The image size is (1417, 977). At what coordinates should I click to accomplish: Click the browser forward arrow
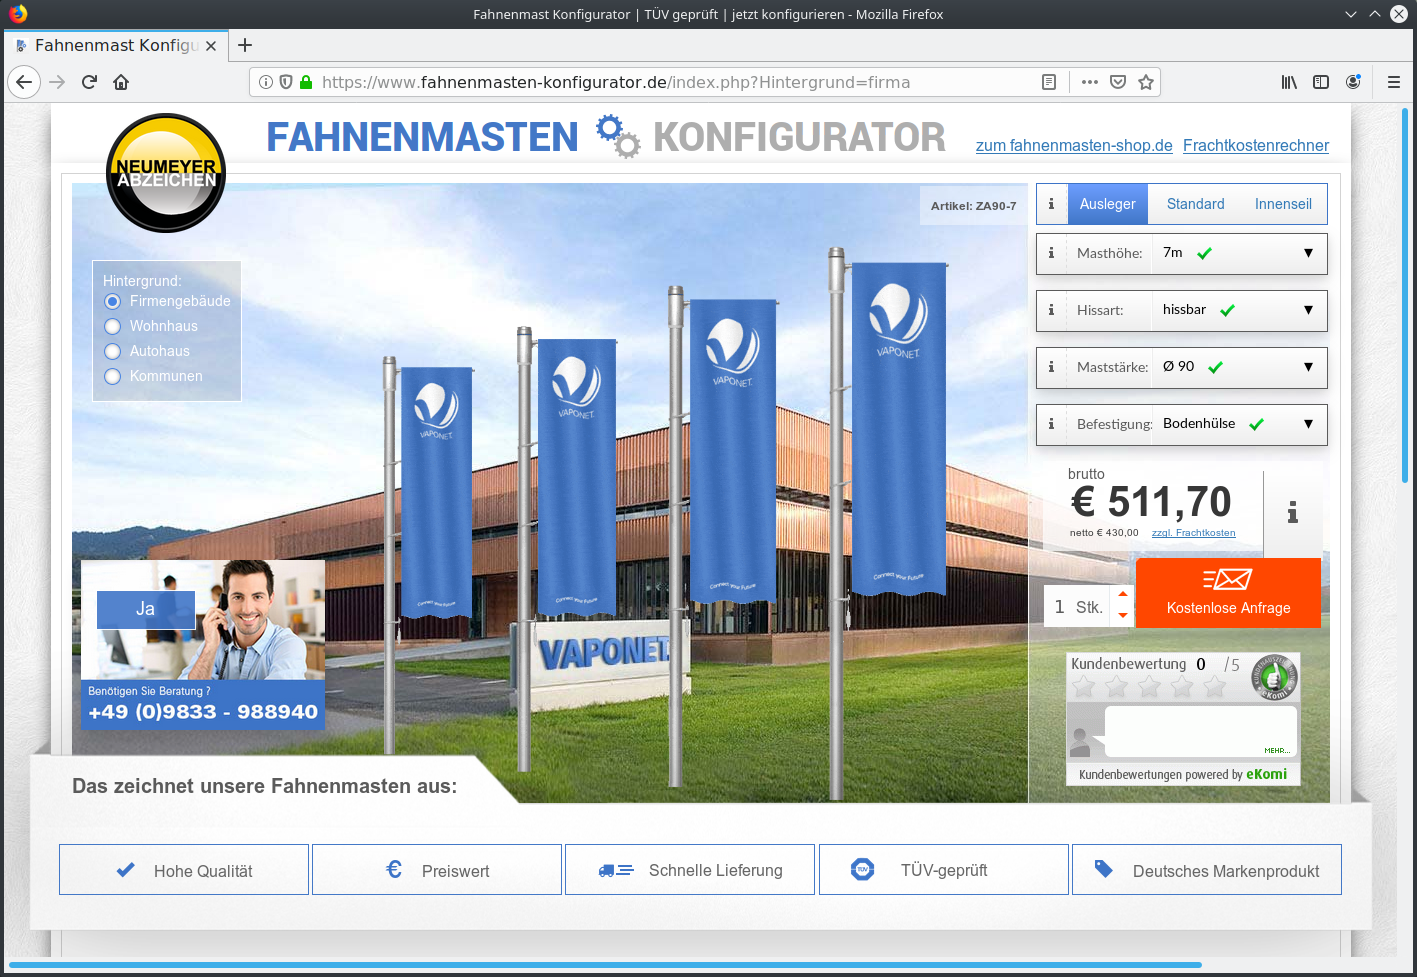pyautogui.click(x=57, y=82)
